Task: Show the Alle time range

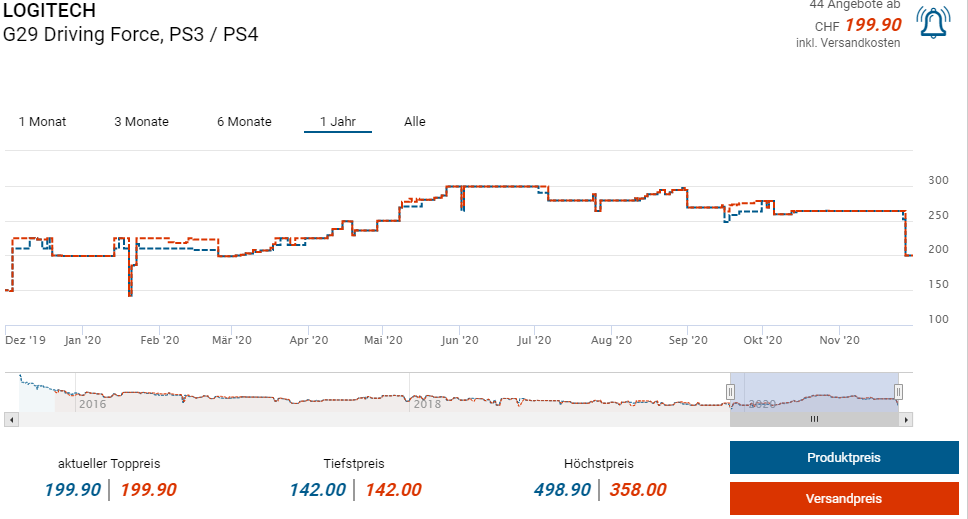Action: 415,122
